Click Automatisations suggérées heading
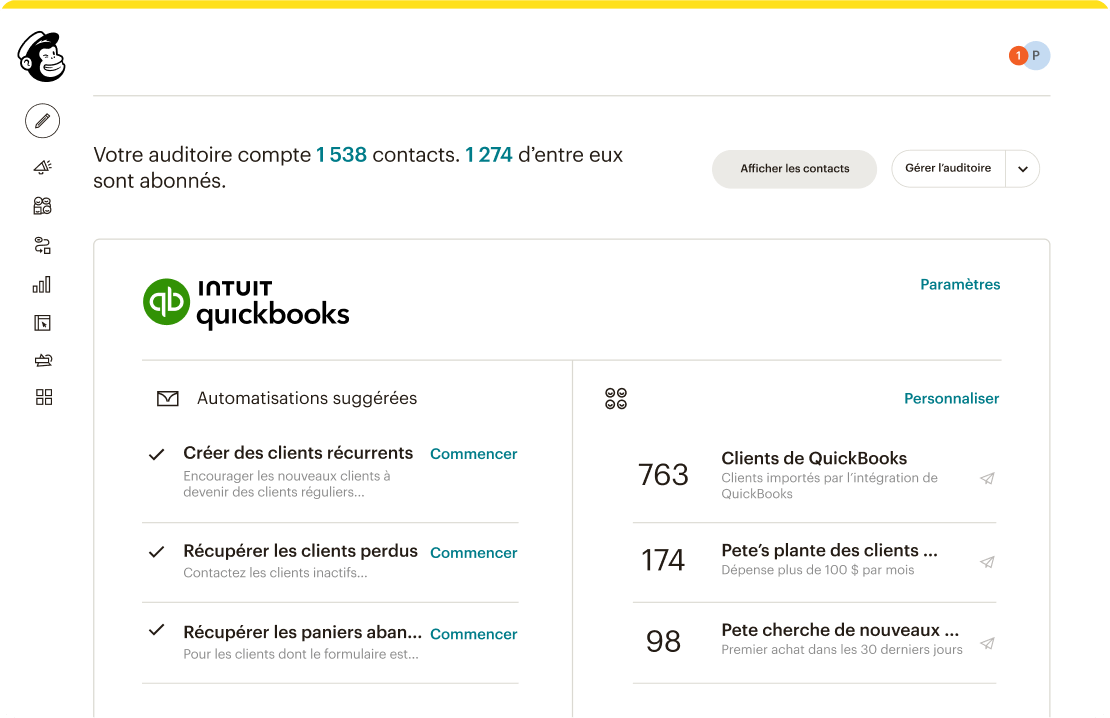Viewport: 1110px width, 718px height. pyautogui.click(x=307, y=399)
